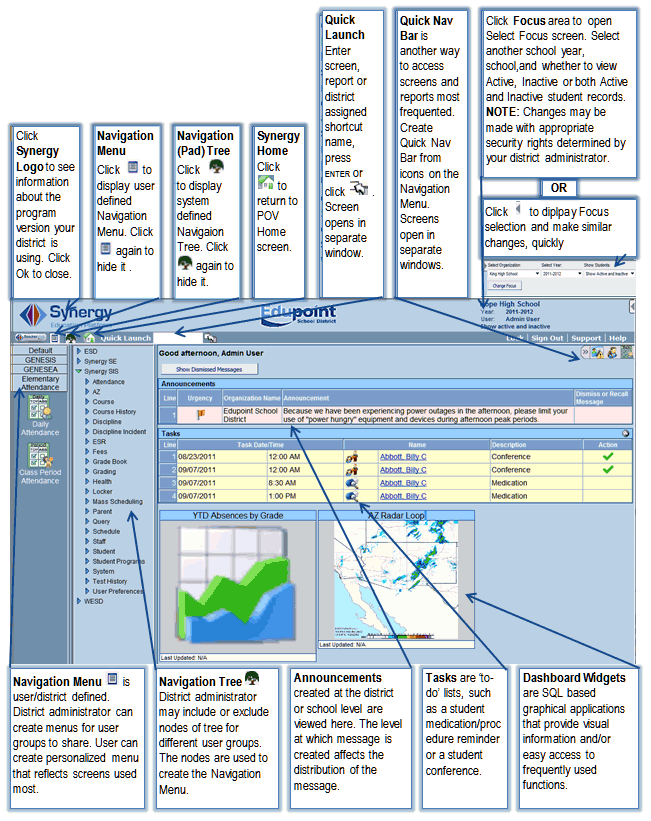Click Dismiss or Recall Message column header
651x821 pixels.
tap(603, 398)
